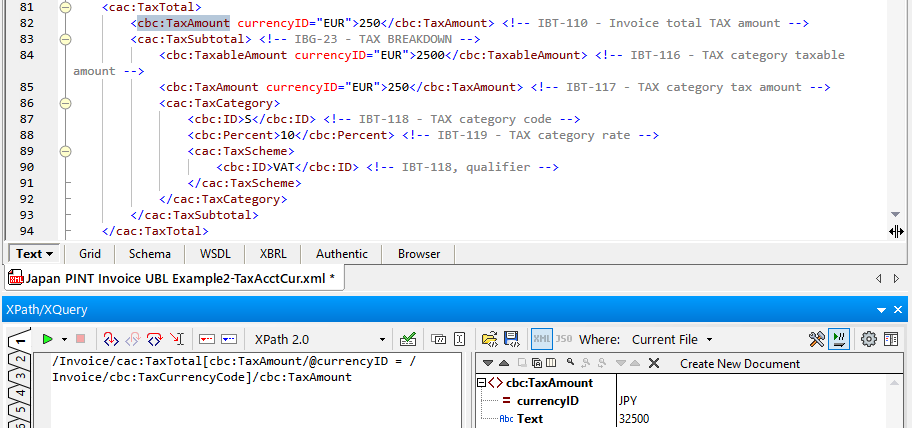Switch to XPath expression tab 2
Screen dimensions: 912x428
click(19, 360)
